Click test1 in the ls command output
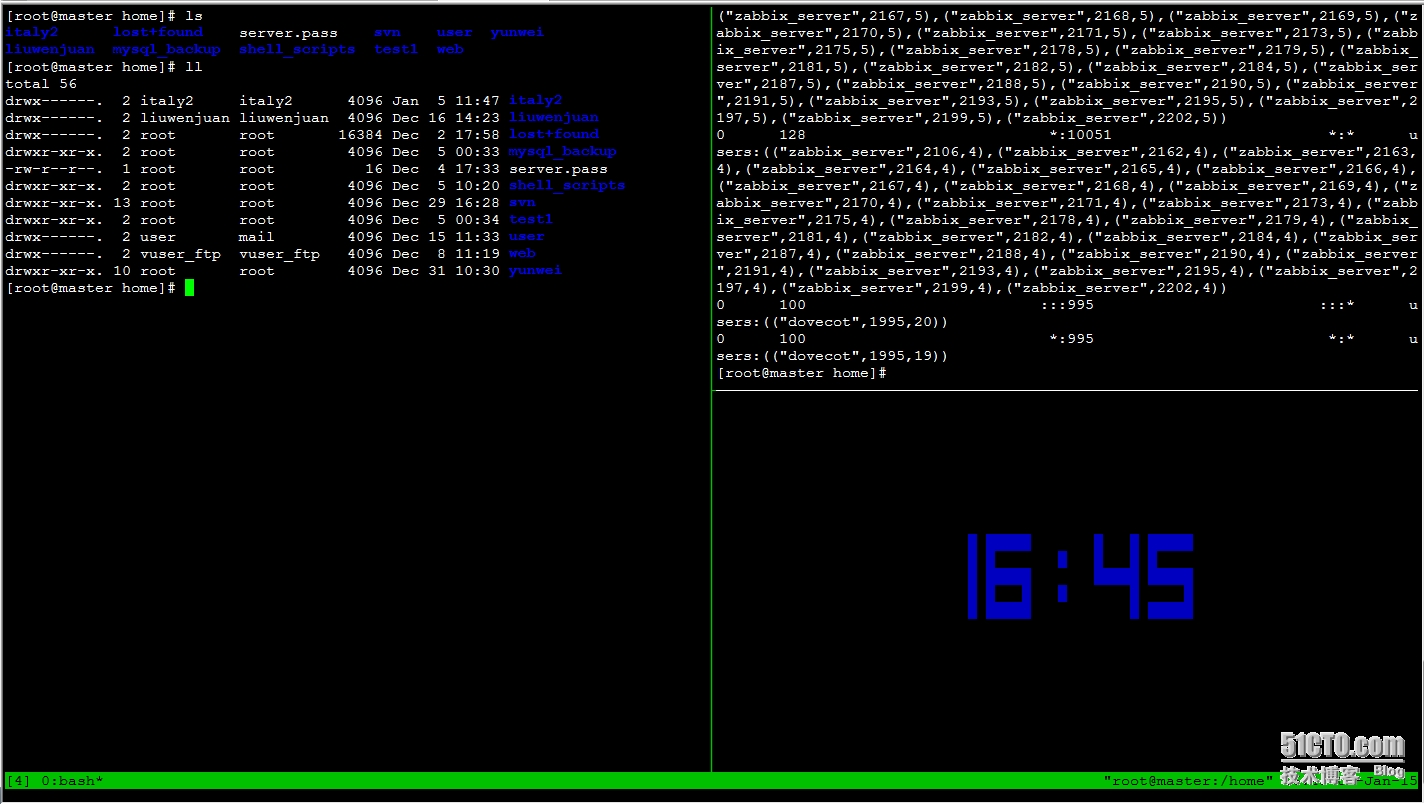Viewport: 1424px width, 804px height. [x=396, y=49]
